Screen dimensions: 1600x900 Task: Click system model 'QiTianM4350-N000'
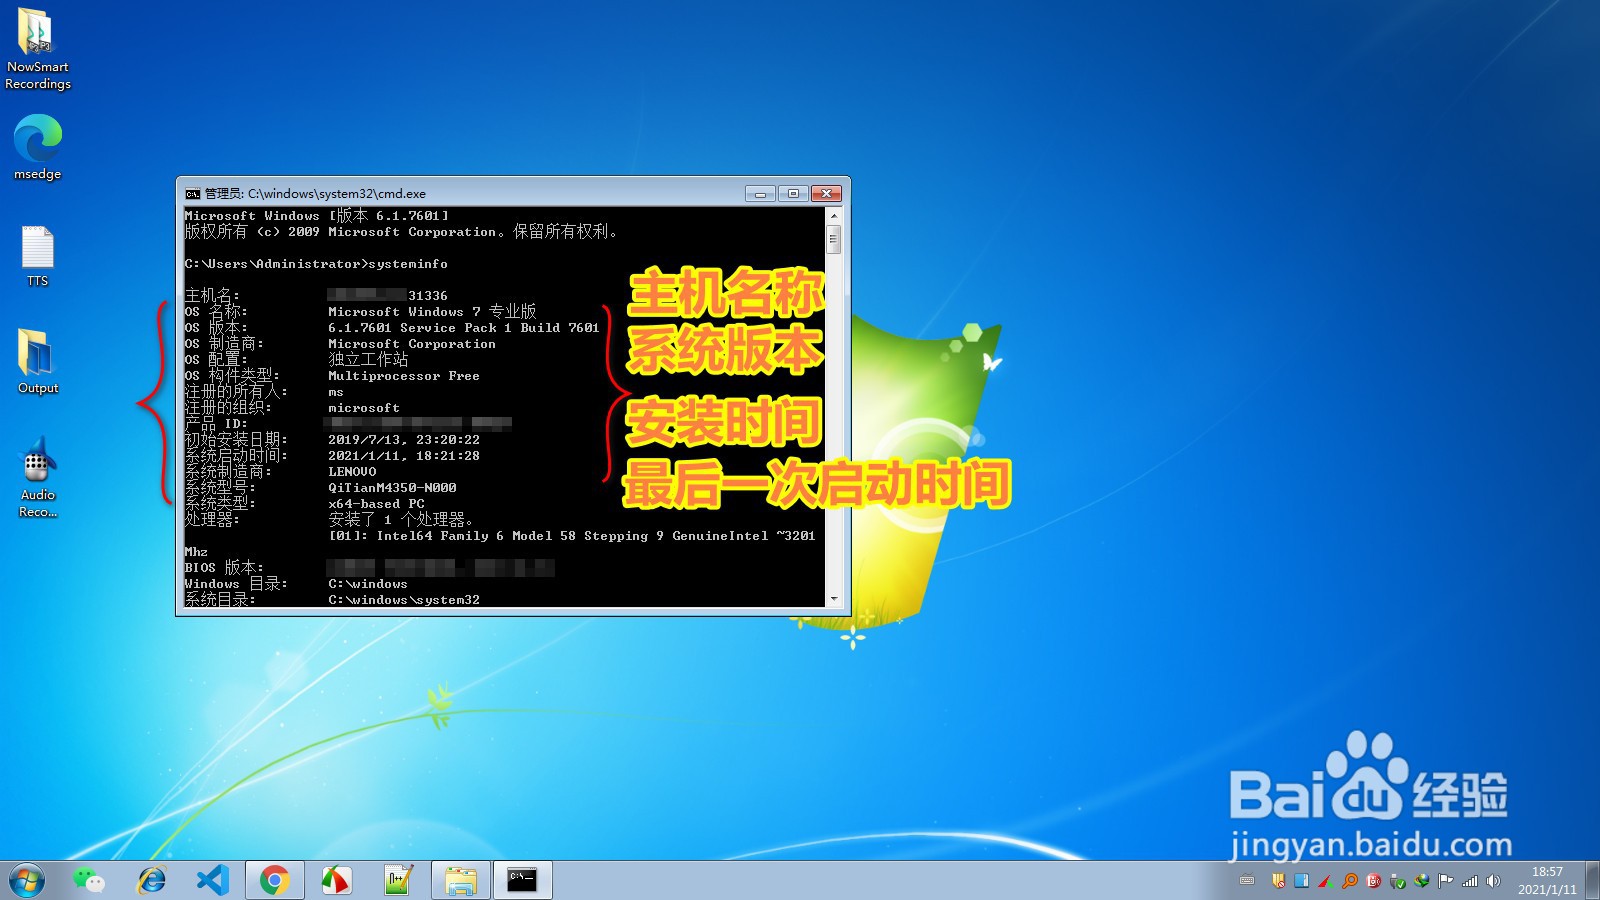tap(392, 488)
